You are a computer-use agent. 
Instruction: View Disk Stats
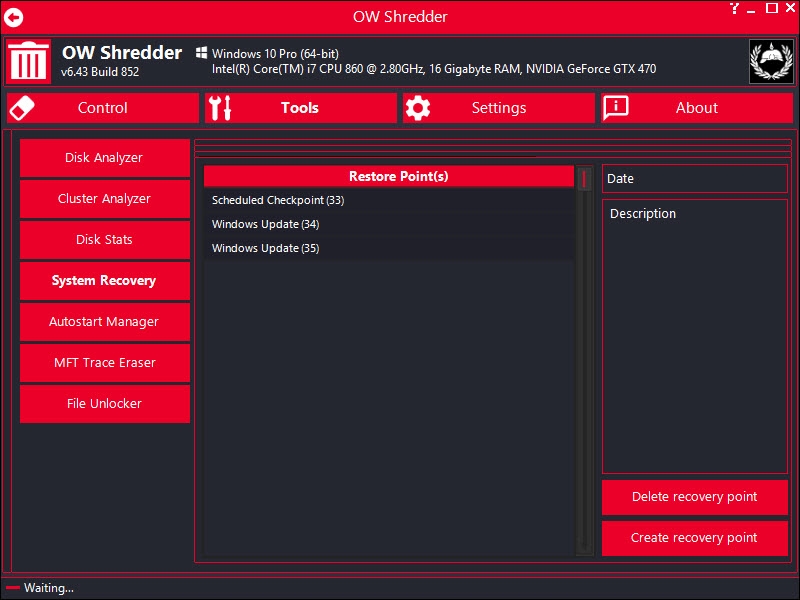click(105, 240)
